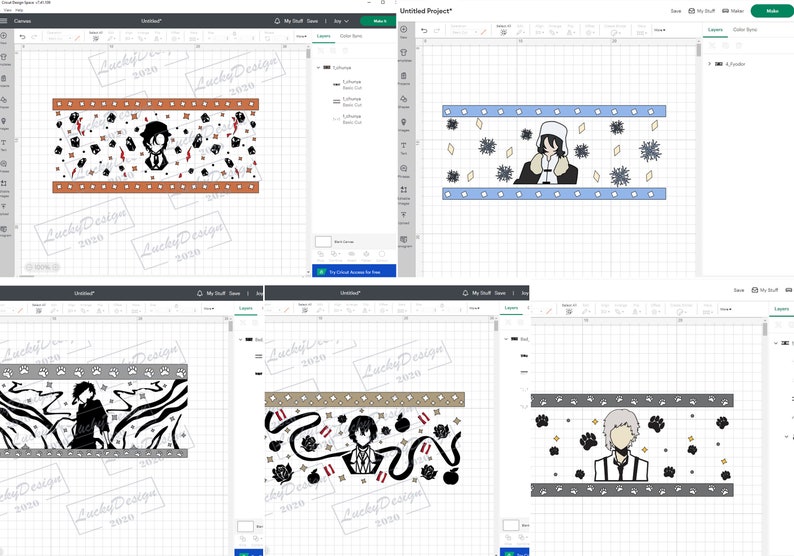Collapse the t_chunya layer group
Viewport: 794px width, 556px height.
coord(319,67)
